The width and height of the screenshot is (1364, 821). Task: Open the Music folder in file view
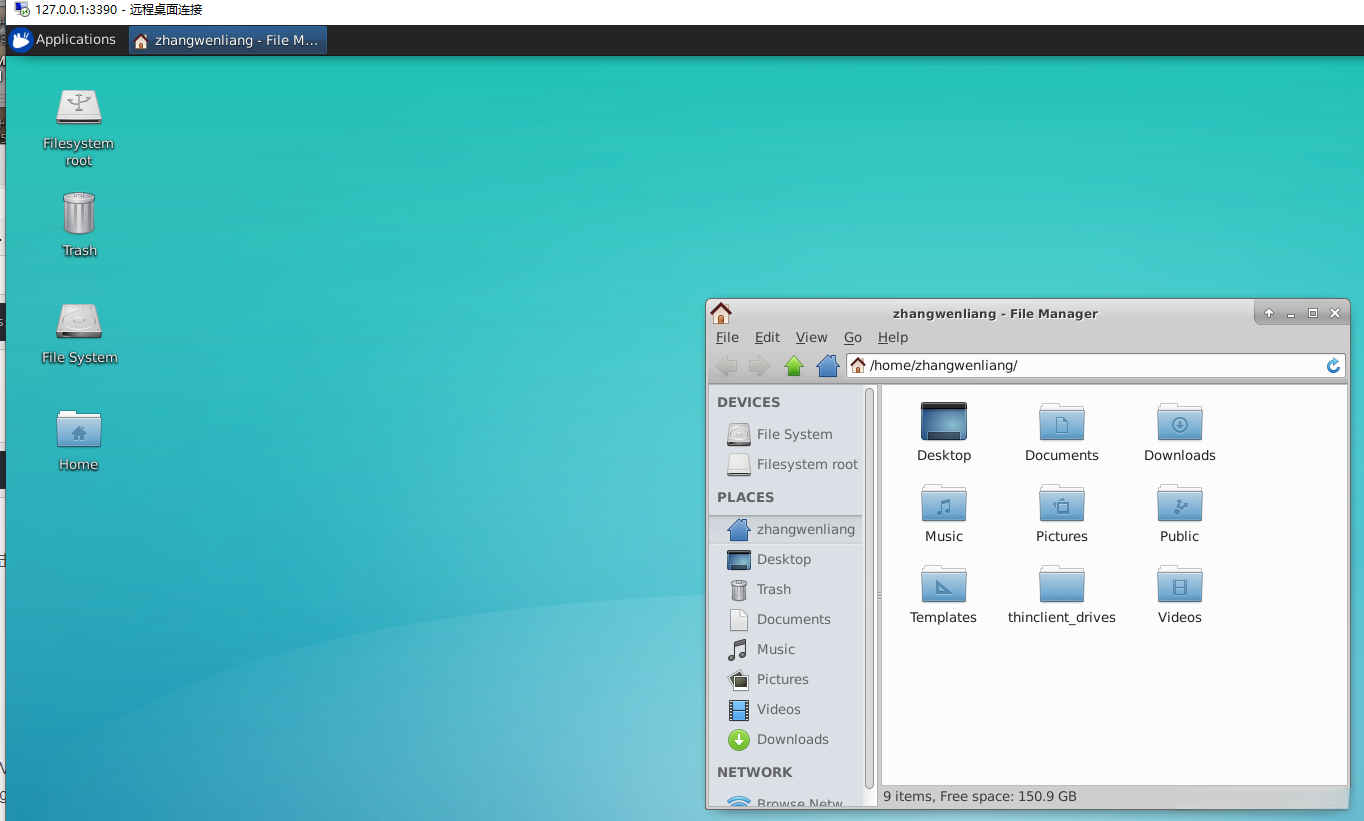point(943,504)
